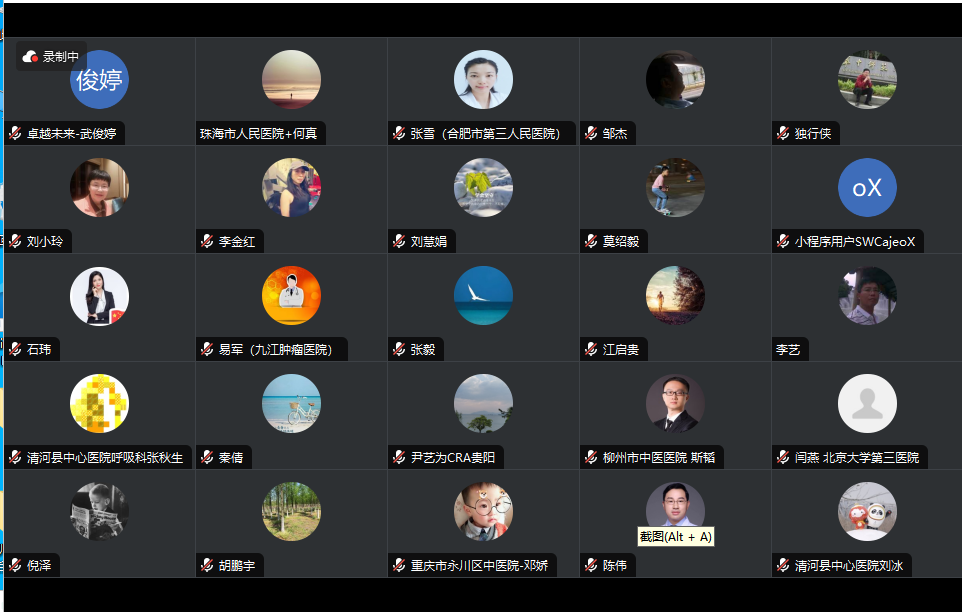This screenshot has width=962, height=612.
Task: Click 柳州市中医院 斯韬 suited man avatar
Action: pyautogui.click(x=675, y=404)
